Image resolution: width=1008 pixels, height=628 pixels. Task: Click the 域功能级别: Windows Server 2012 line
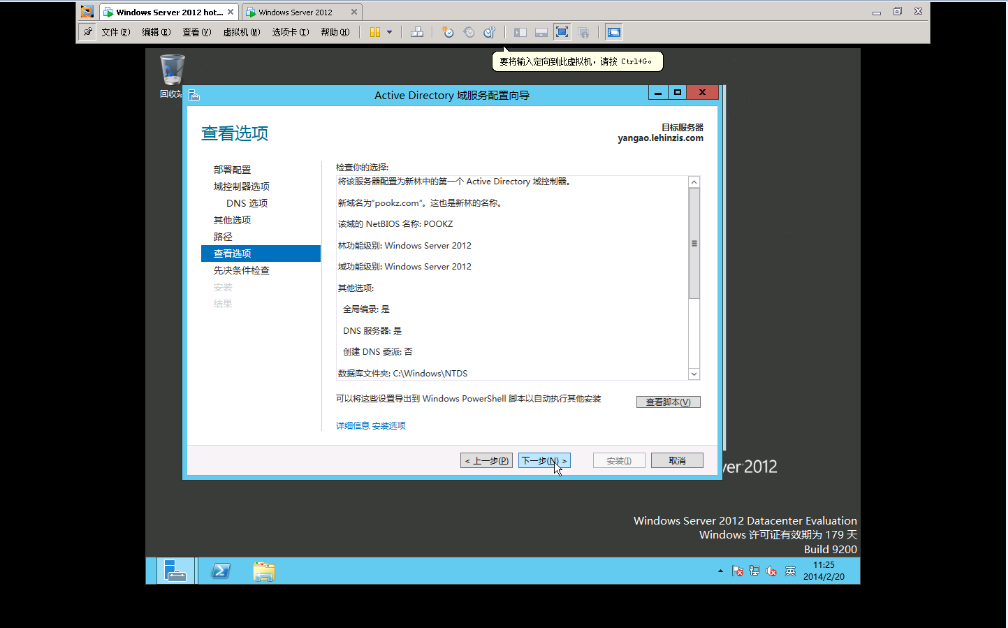(x=404, y=266)
